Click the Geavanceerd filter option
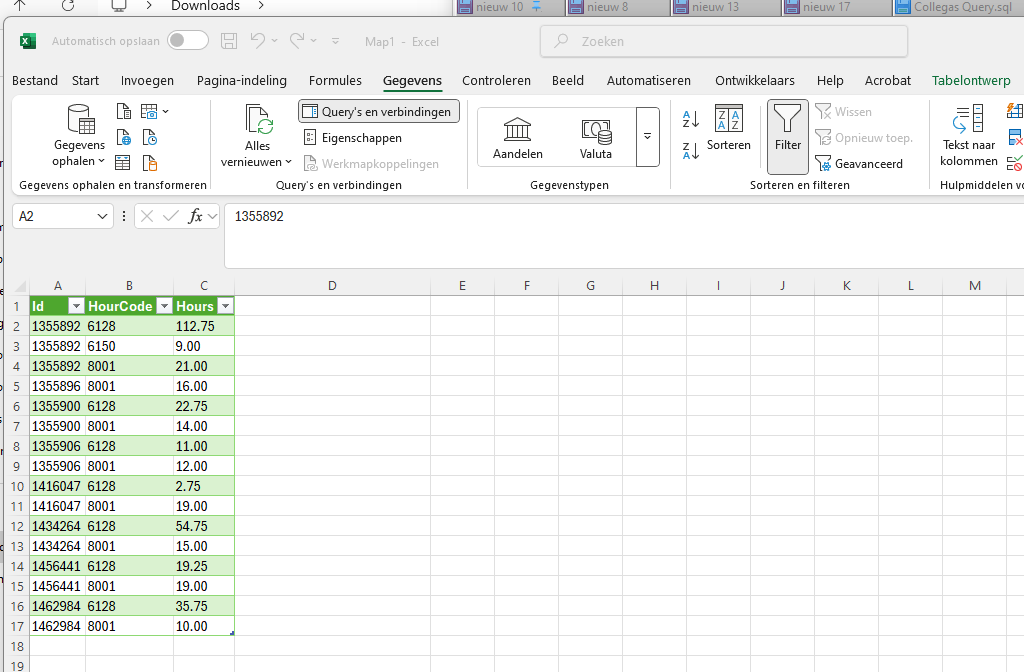 pos(858,164)
